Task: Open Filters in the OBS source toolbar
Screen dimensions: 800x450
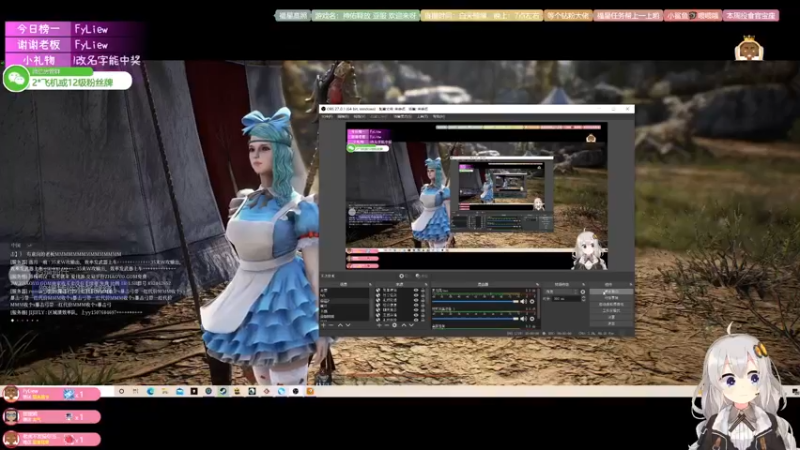Action: [x=421, y=276]
